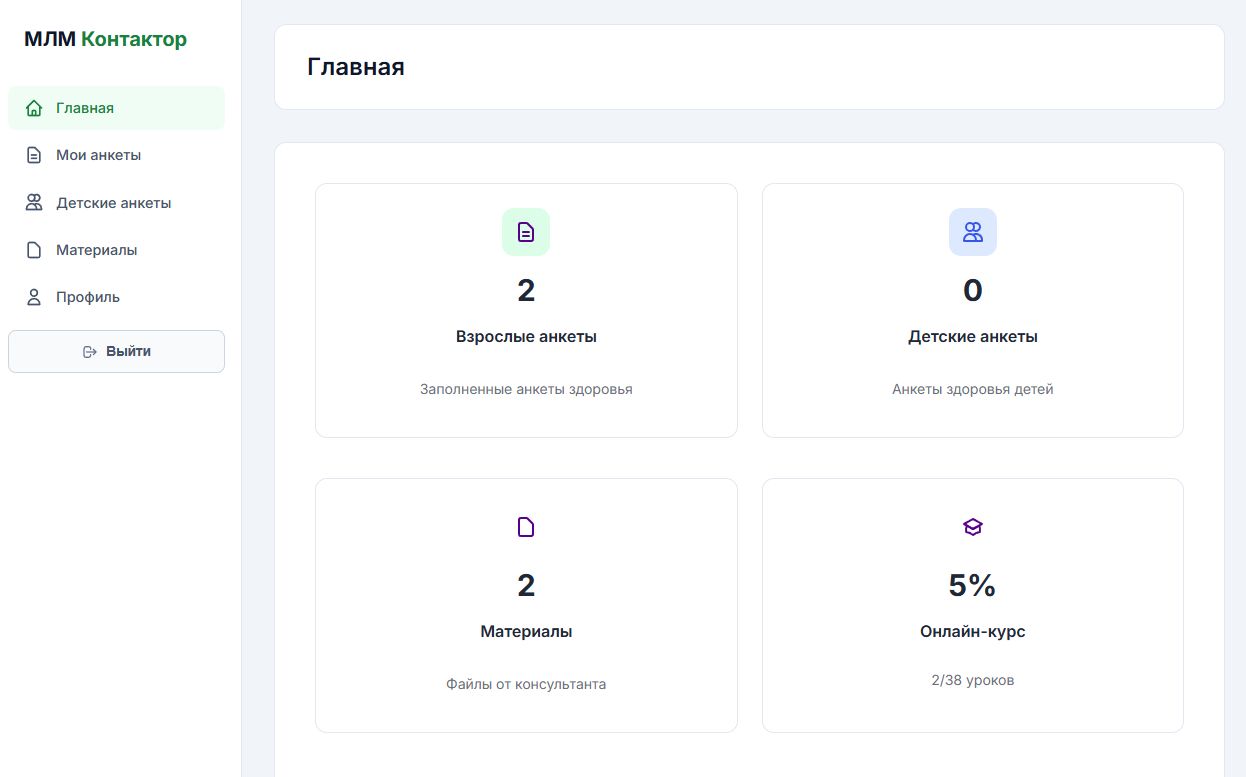Click the number 2 in Материалы card
Image resolution: width=1246 pixels, height=777 pixels.
pyautogui.click(x=526, y=585)
